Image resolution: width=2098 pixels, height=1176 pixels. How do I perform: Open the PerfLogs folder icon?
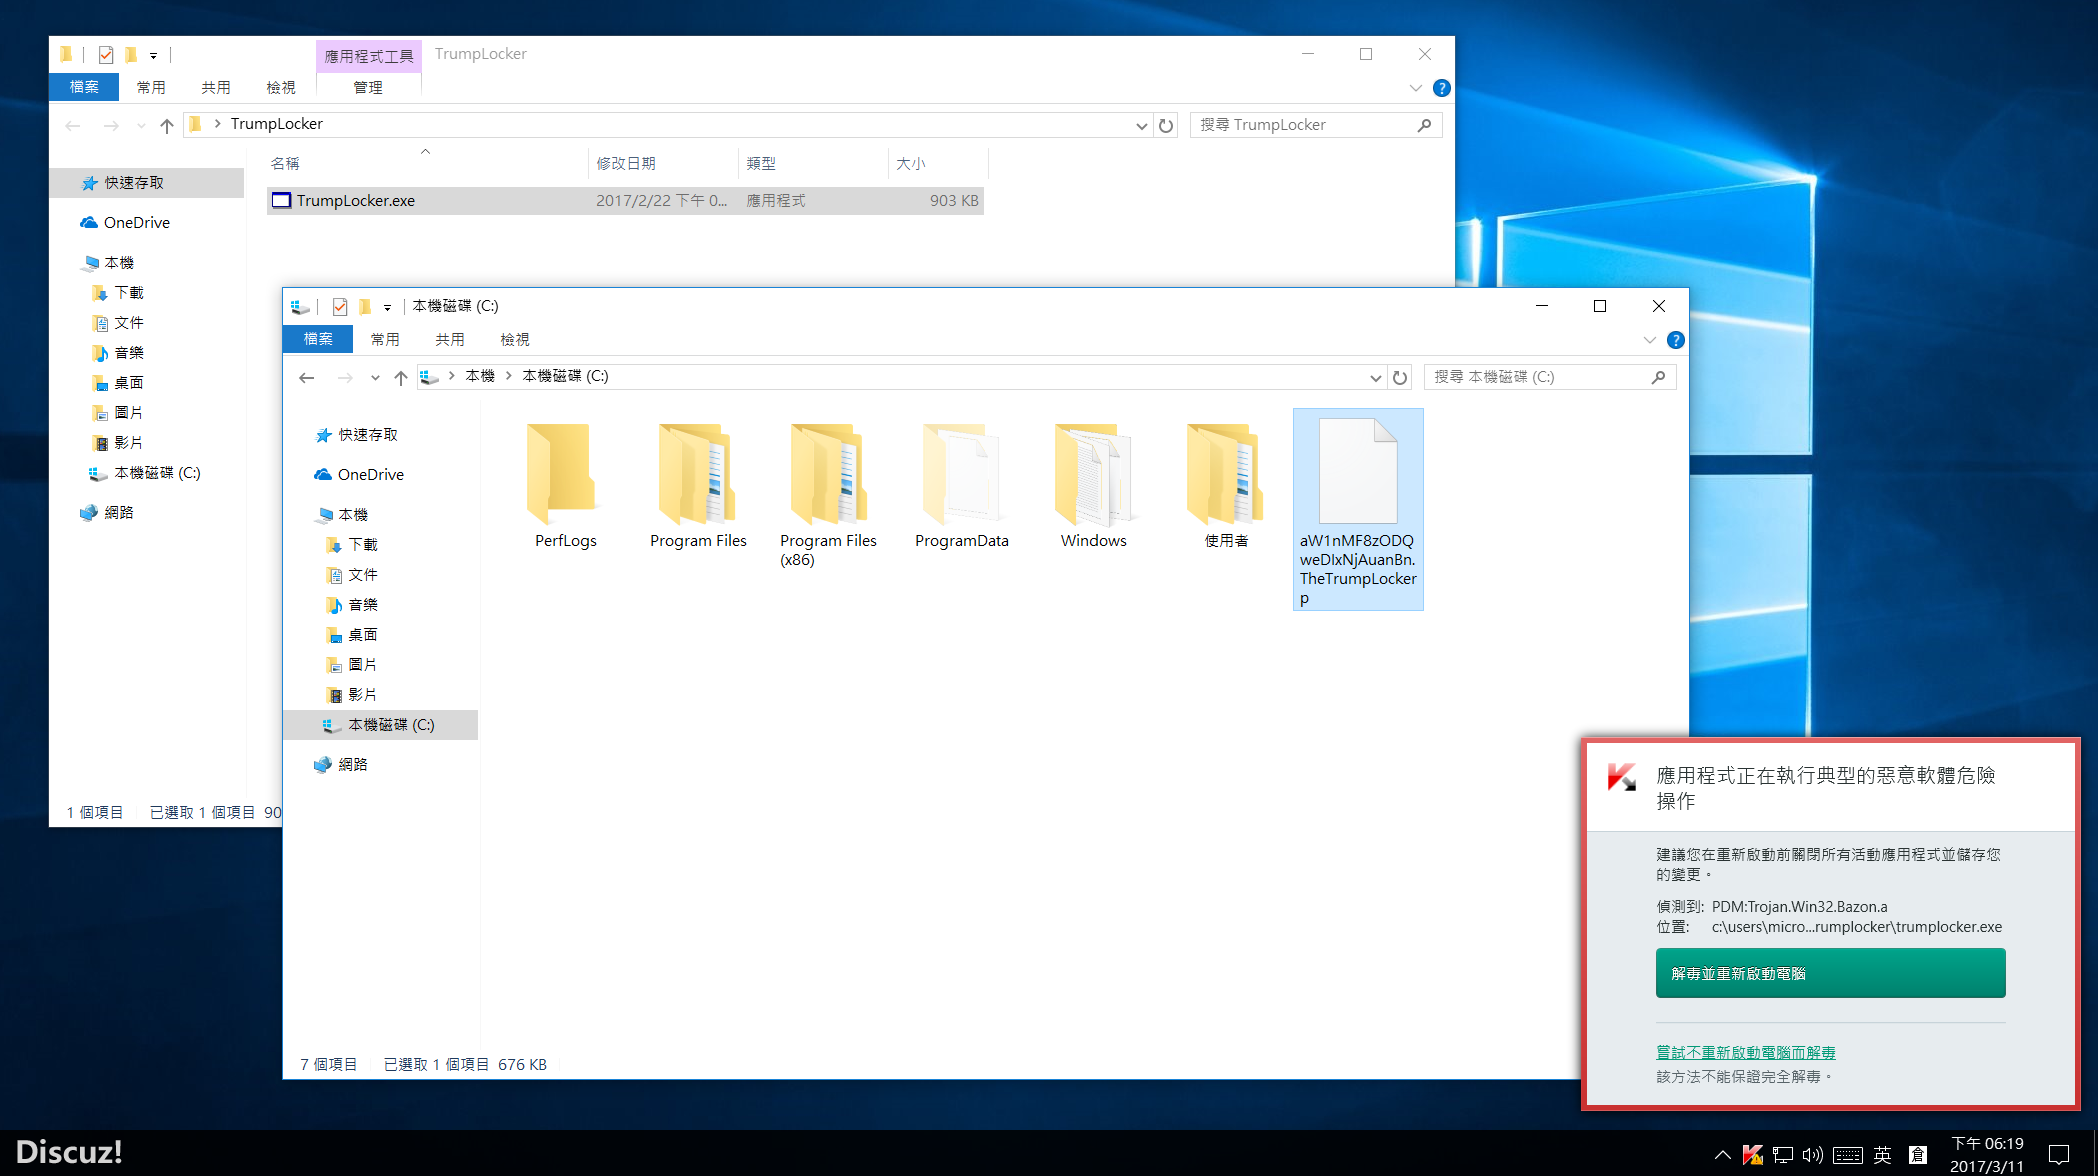(563, 474)
